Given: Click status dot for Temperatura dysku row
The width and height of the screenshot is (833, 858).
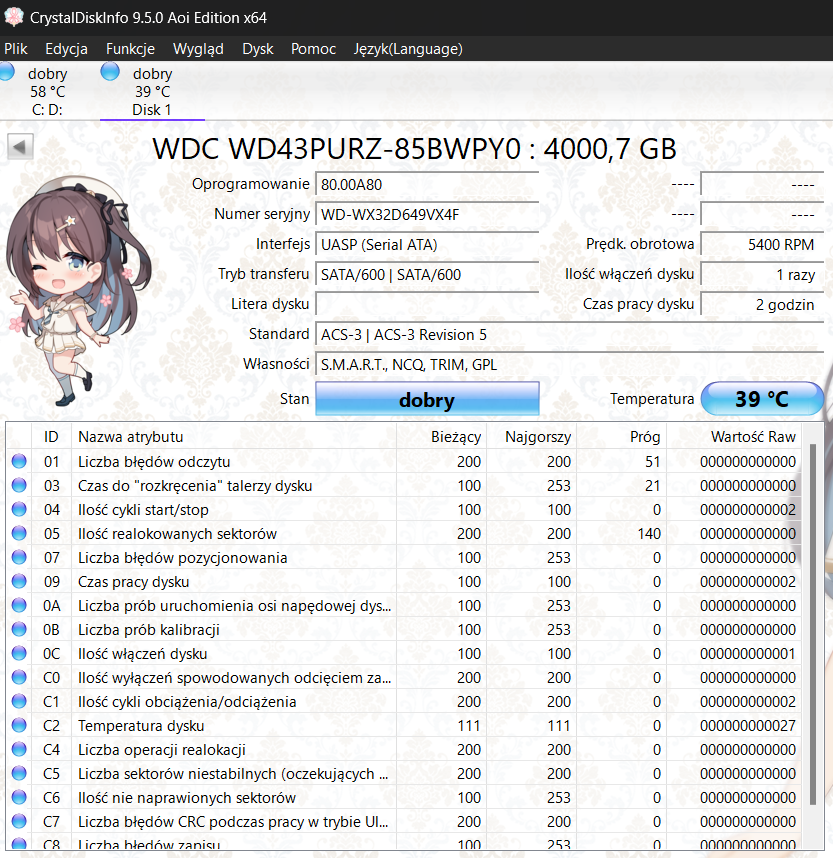Looking at the screenshot, I should click(19, 726).
